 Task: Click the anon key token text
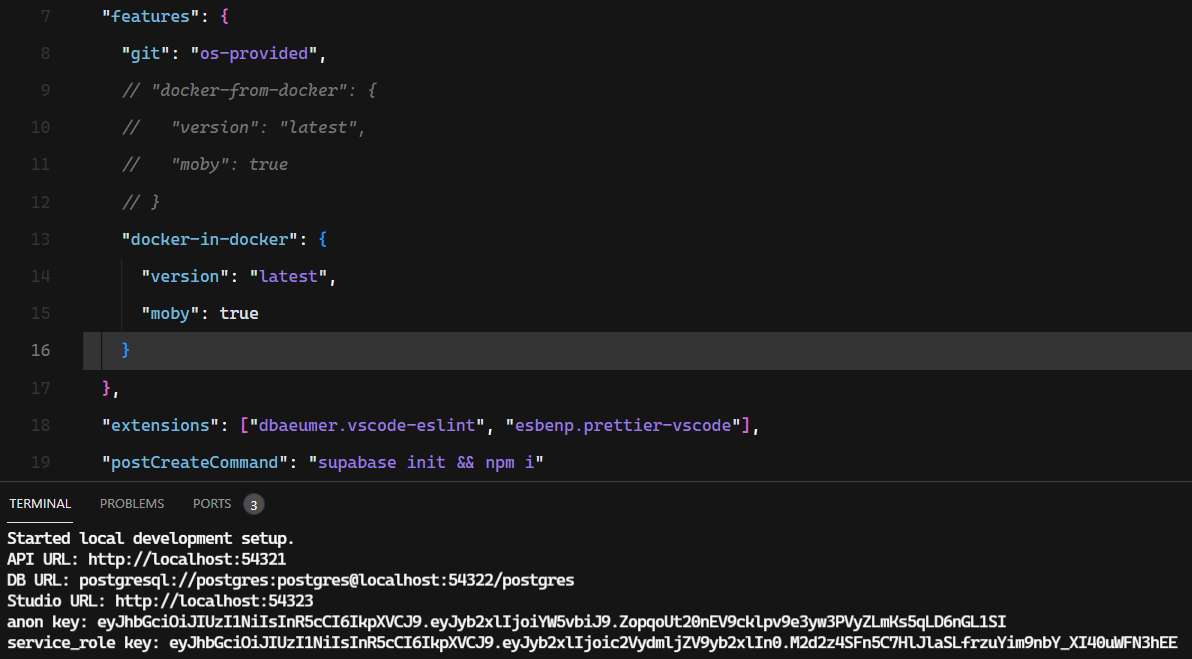click(x=552, y=622)
